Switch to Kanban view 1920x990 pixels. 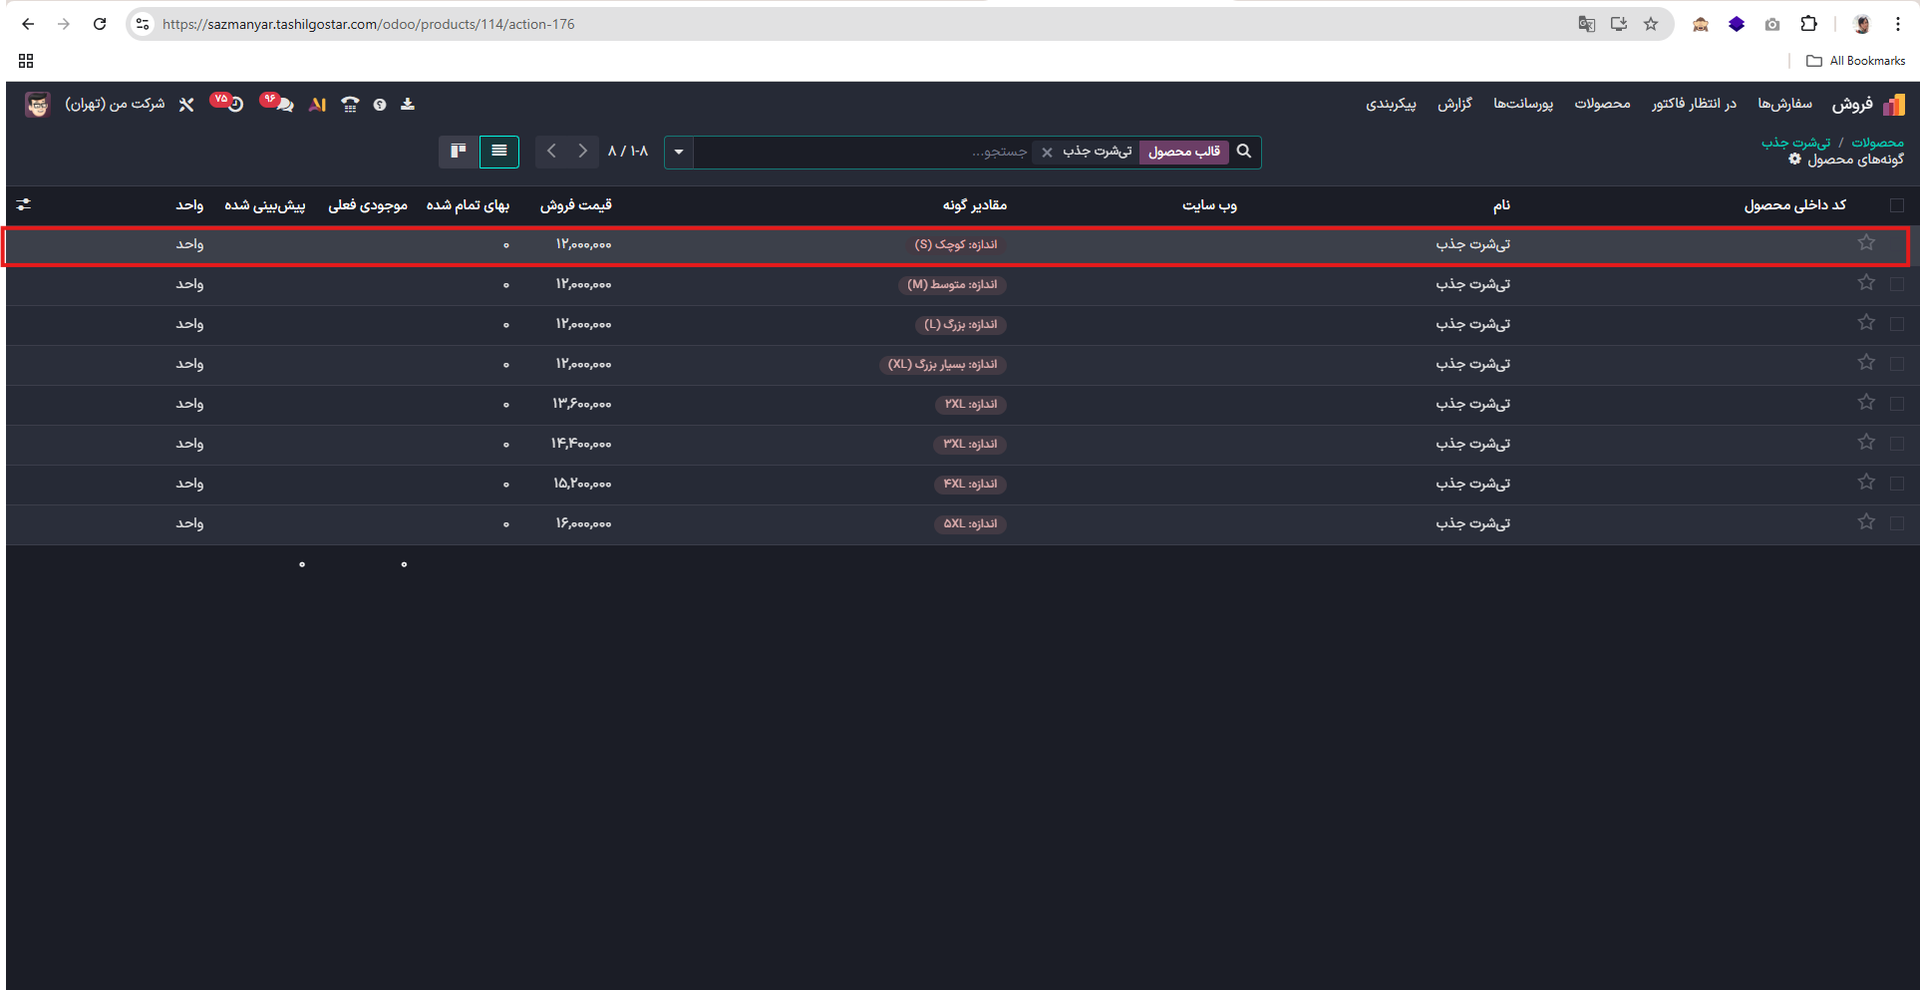tap(458, 151)
